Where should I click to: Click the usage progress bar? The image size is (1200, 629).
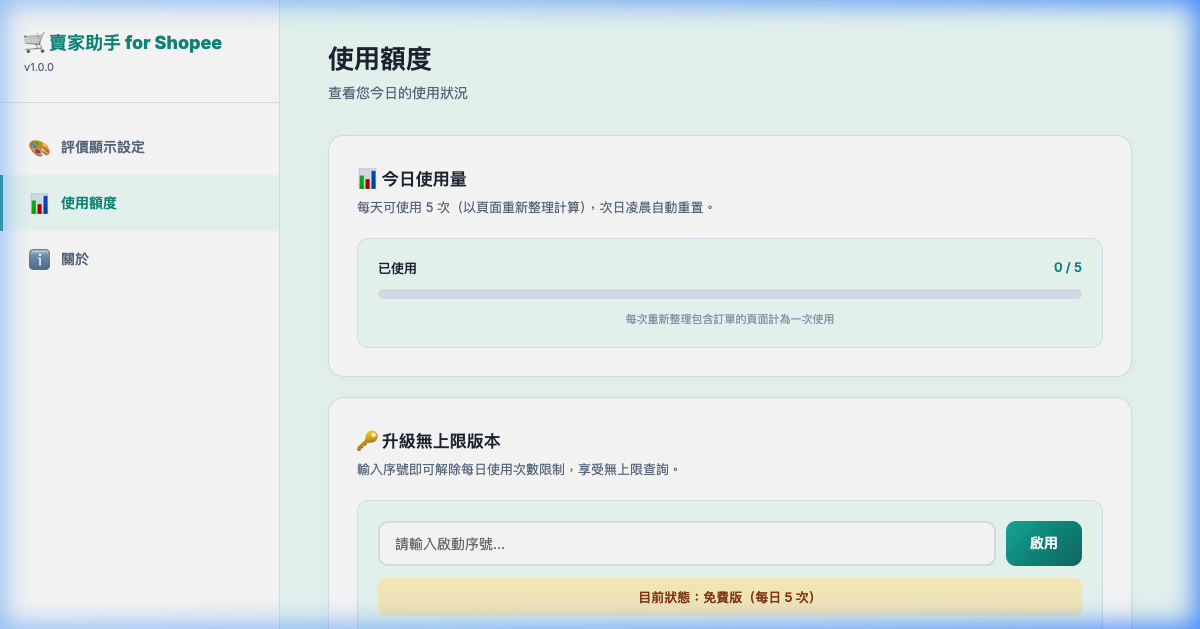pos(729,294)
